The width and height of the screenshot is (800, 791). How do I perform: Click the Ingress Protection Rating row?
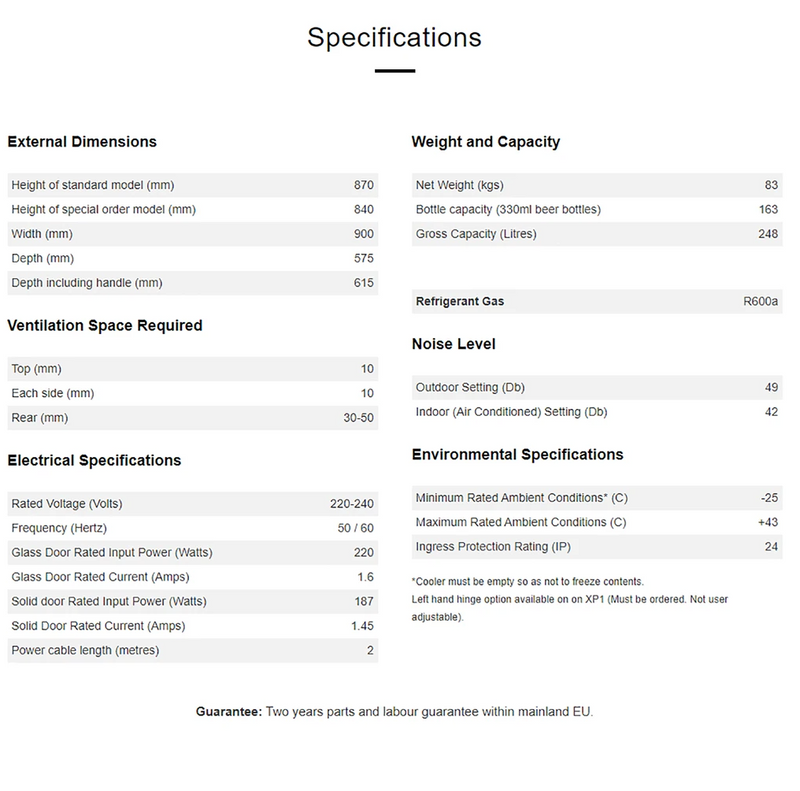click(596, 546)
